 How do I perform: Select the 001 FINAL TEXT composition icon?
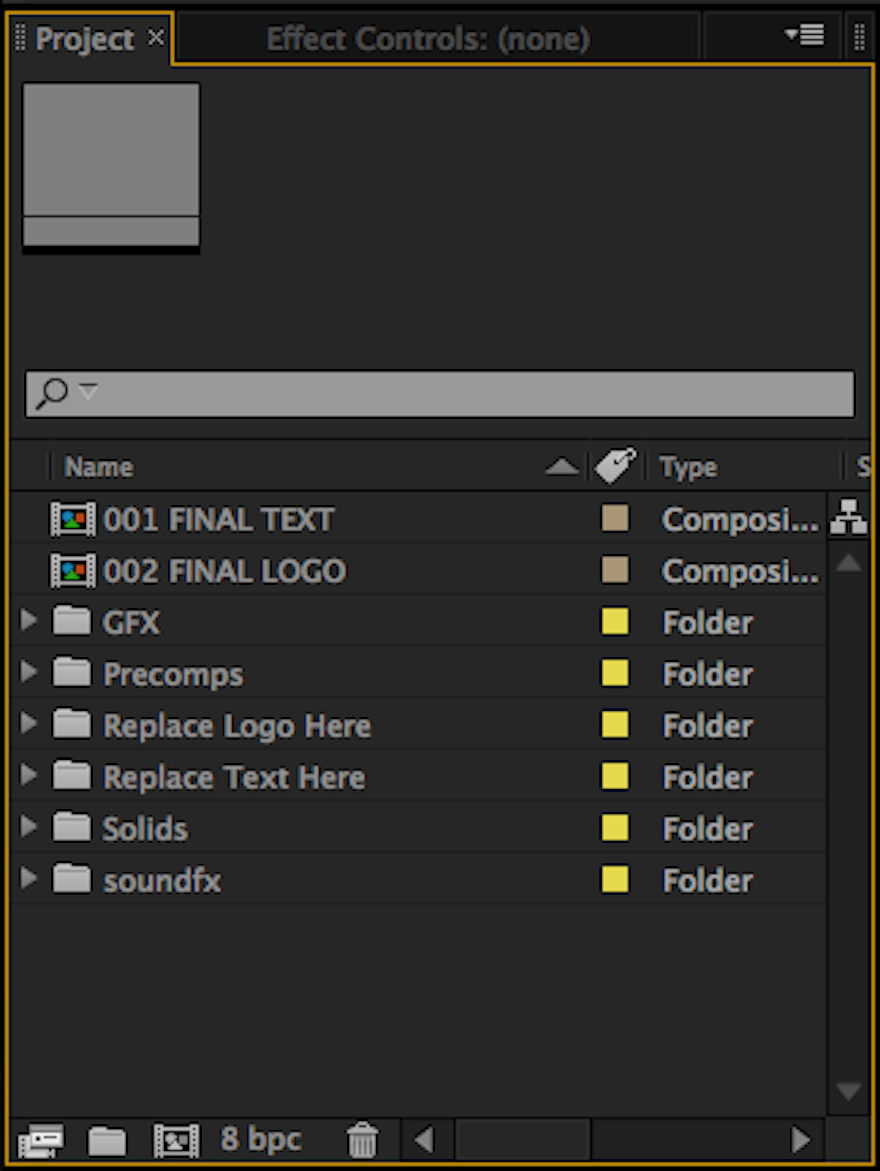pos(73,519)
